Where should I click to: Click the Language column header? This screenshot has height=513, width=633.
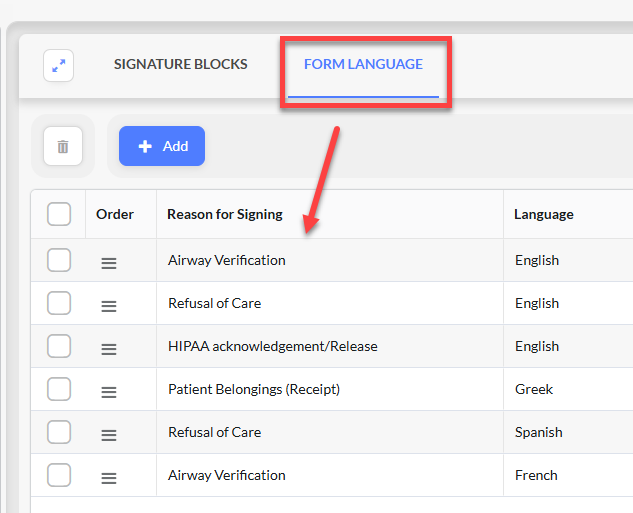point(544,214)
